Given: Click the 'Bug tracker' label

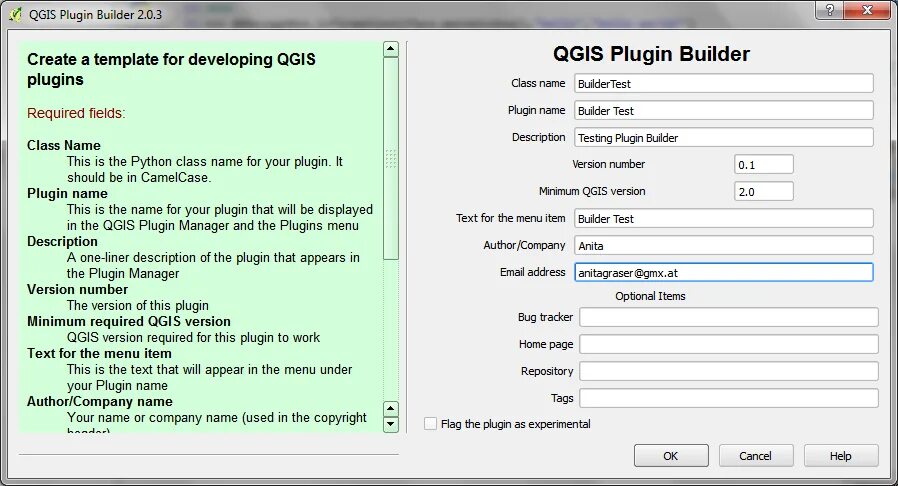Looking at the screenshot, I should (545, 317).
